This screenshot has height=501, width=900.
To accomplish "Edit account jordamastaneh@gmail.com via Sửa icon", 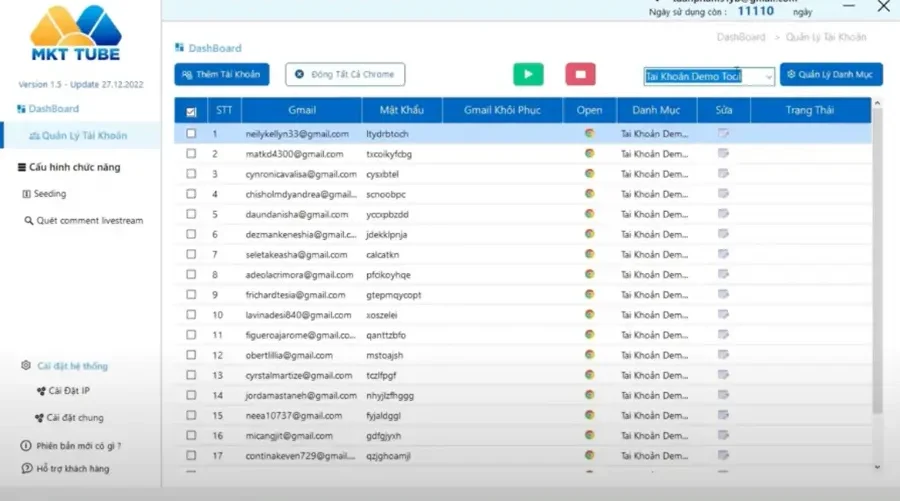I will 723,395.
